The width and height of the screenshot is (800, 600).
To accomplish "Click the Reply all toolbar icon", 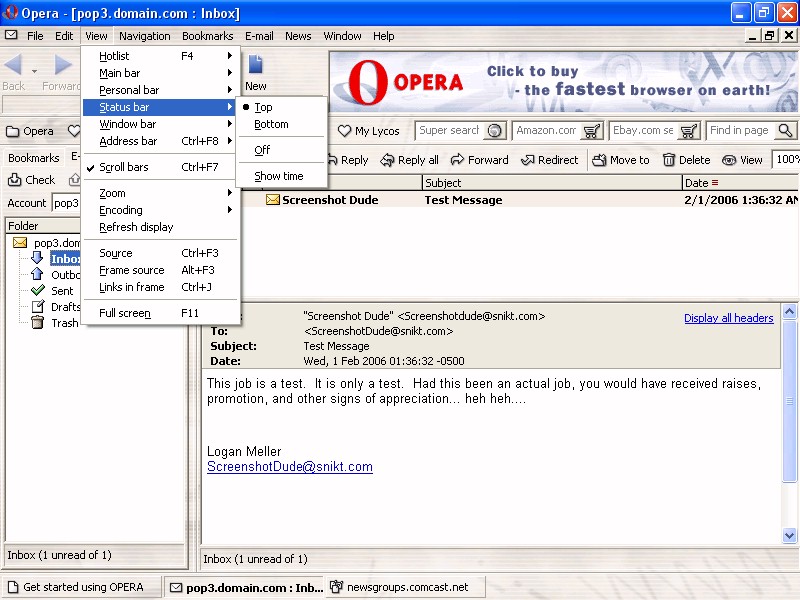I will 386,160.
